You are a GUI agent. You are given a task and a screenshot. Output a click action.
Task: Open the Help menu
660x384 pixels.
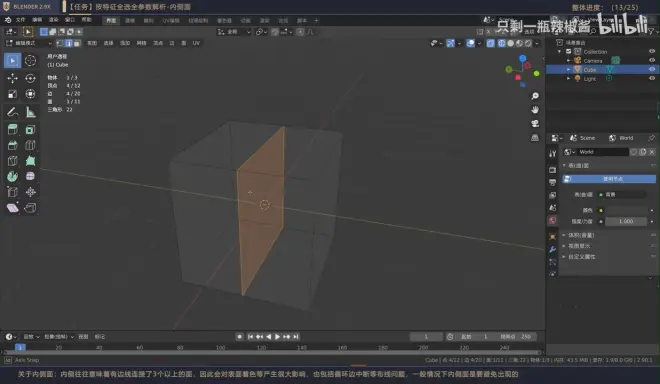[x=86, y=20]
